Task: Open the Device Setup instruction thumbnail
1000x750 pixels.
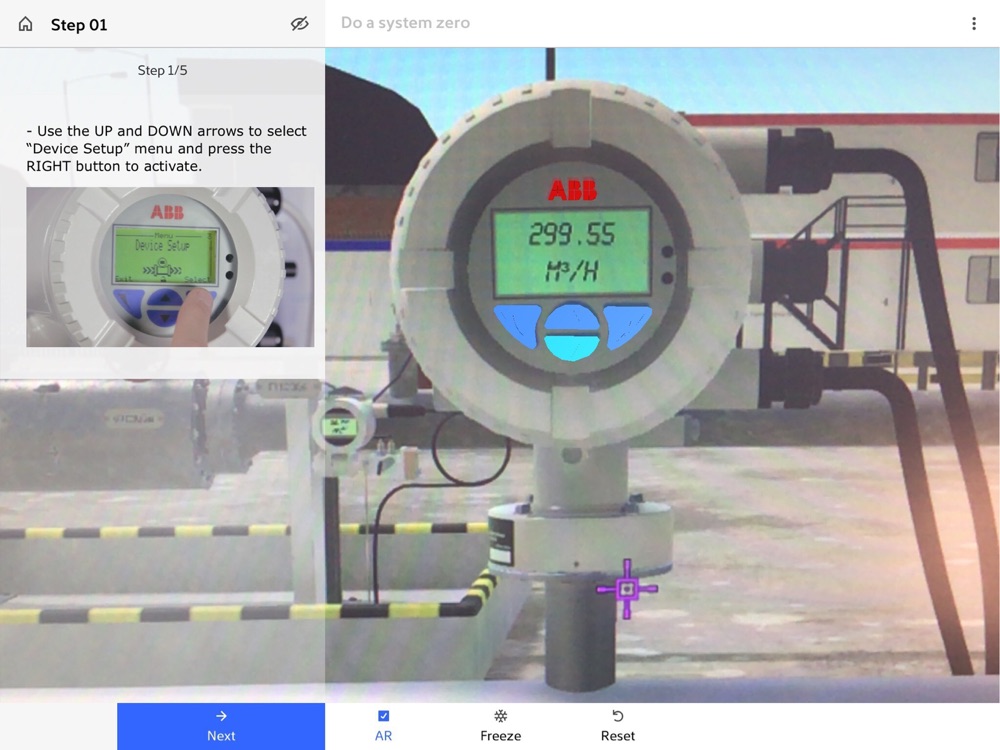Action: point(170,267)
